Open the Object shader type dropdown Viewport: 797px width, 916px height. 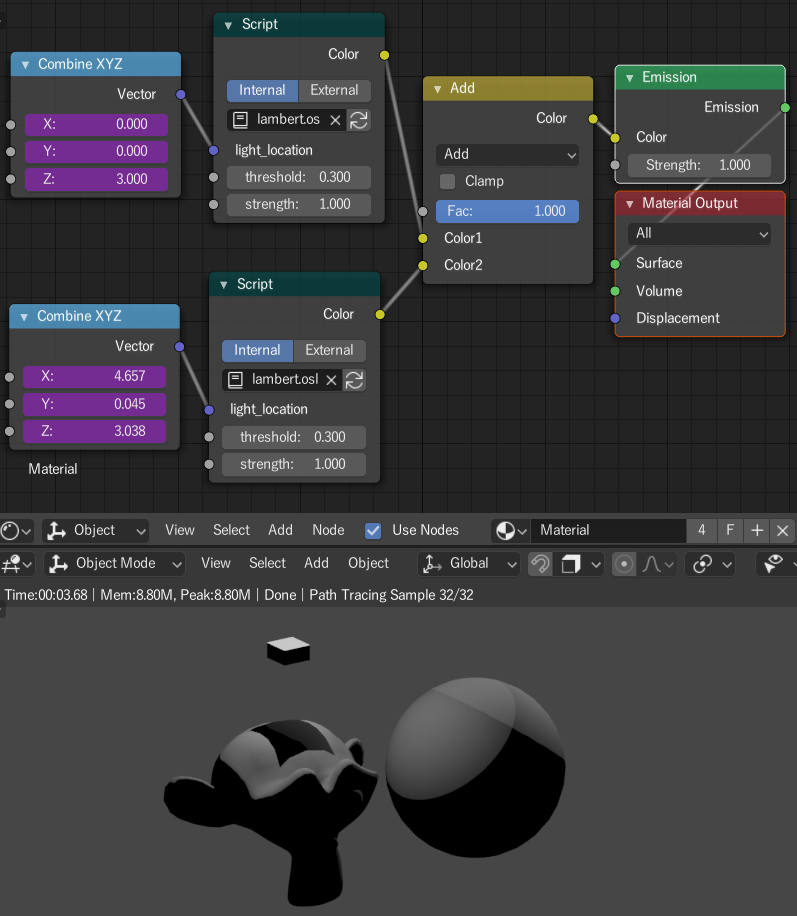click(96, 530)
